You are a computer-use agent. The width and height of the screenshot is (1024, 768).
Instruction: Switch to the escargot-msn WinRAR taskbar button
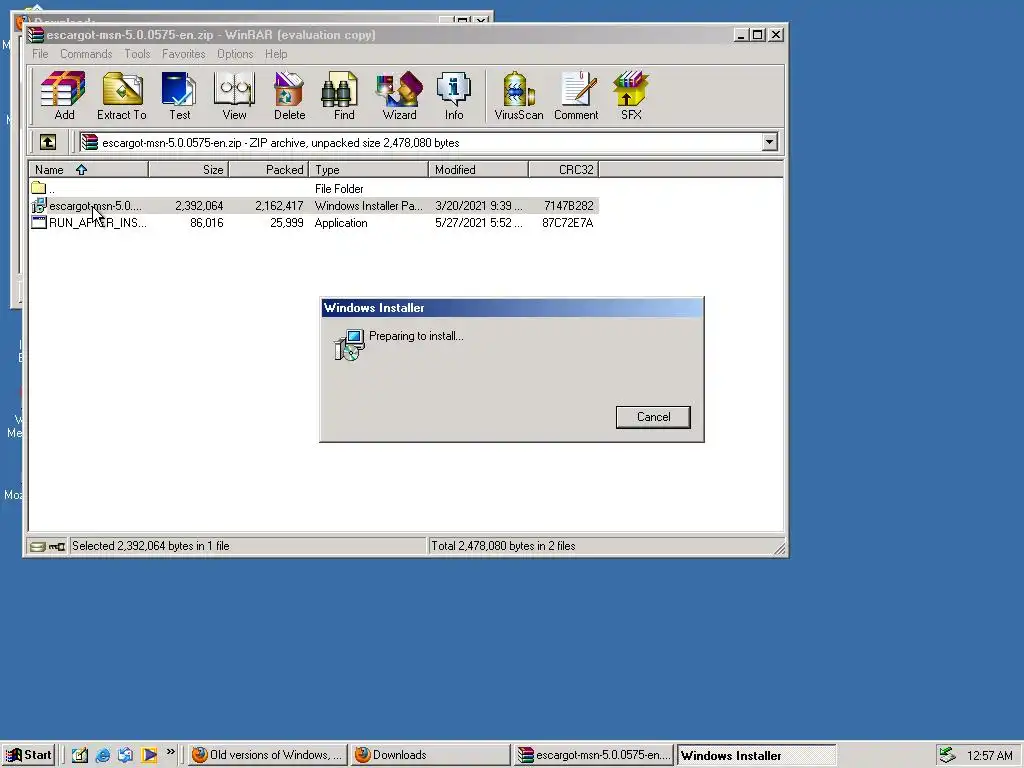pyautogui.click(x=594, y=755)
